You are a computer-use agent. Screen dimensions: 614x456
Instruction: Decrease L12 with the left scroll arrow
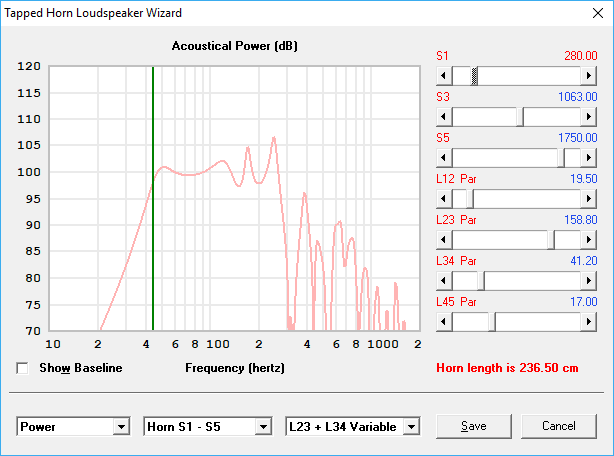[x=444, y=199]
